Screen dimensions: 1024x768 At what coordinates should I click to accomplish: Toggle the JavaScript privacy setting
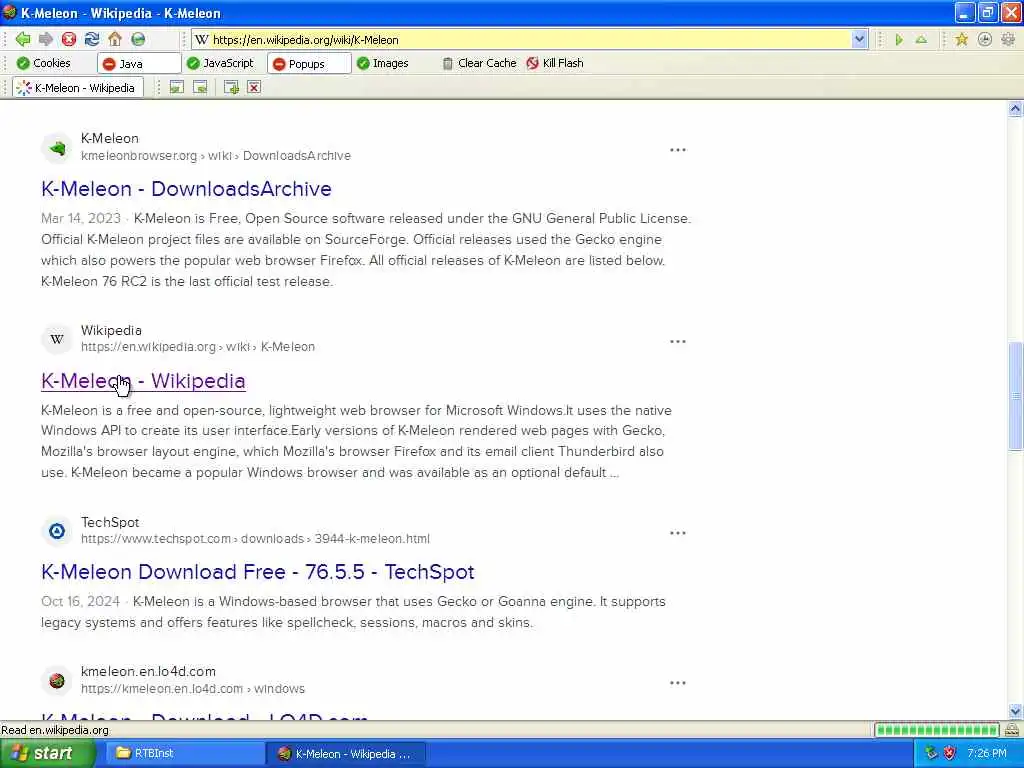220,63
